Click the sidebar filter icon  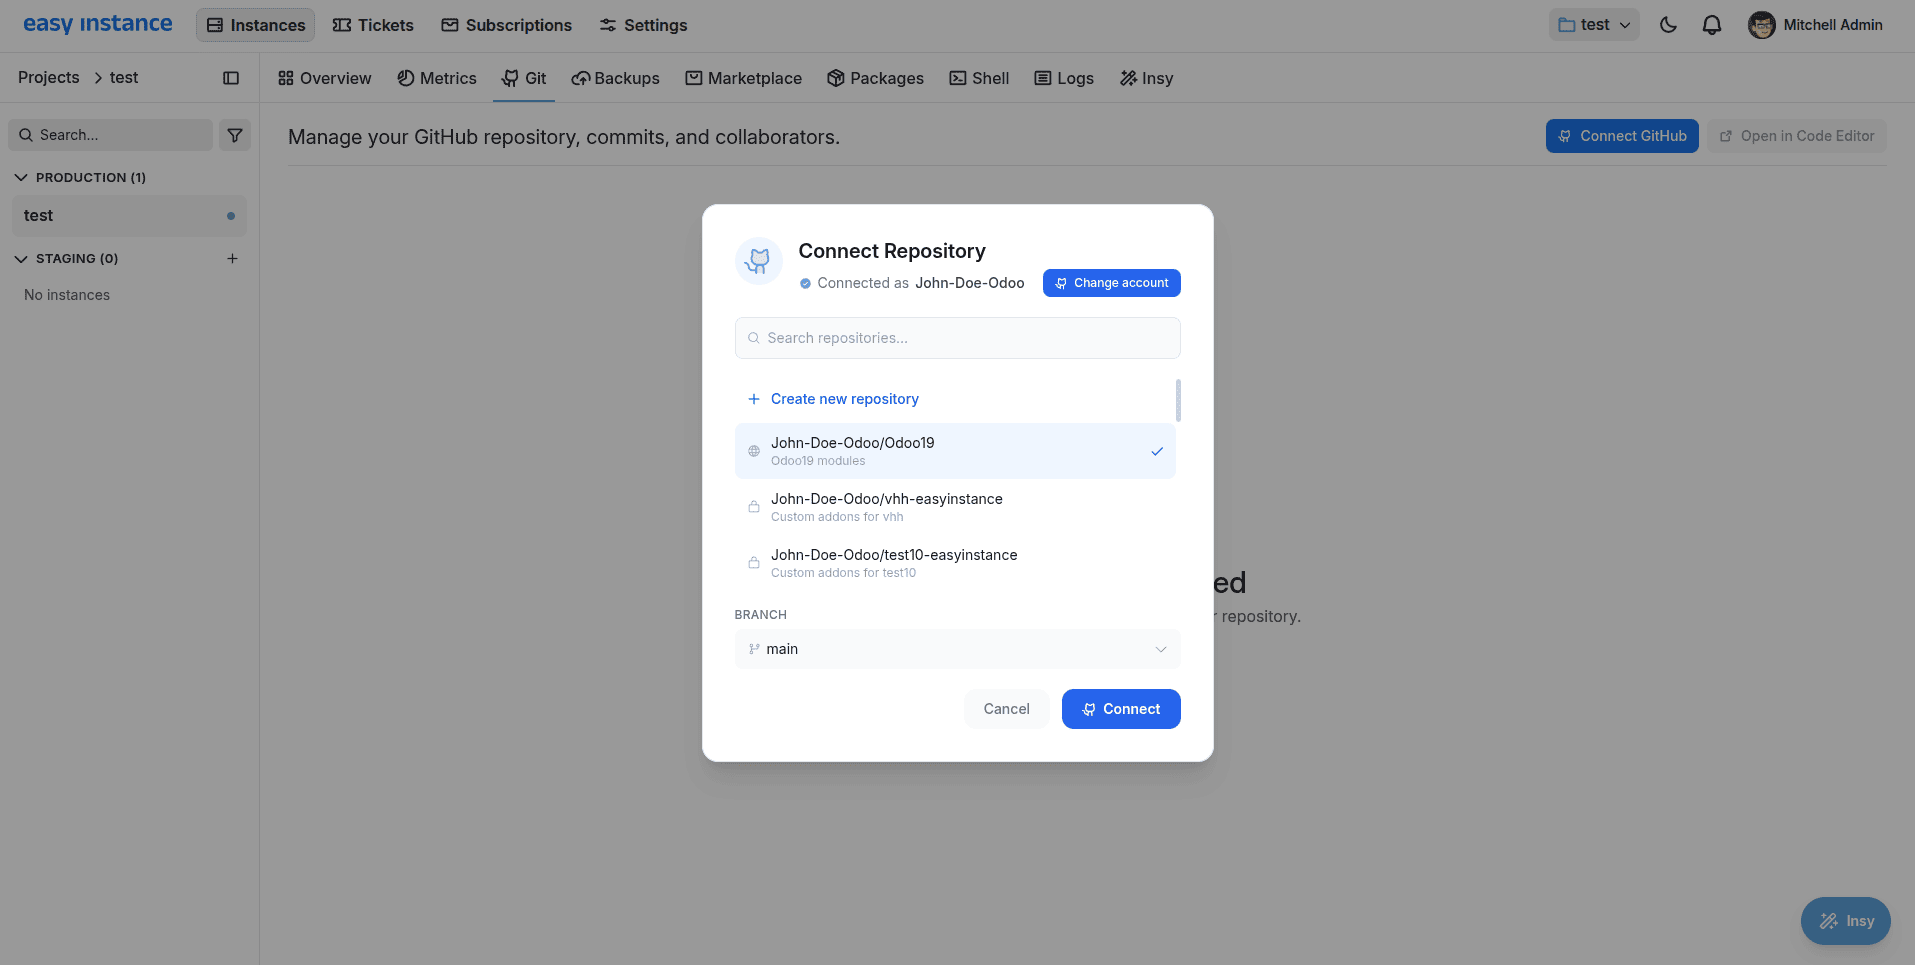coord(235,135)
